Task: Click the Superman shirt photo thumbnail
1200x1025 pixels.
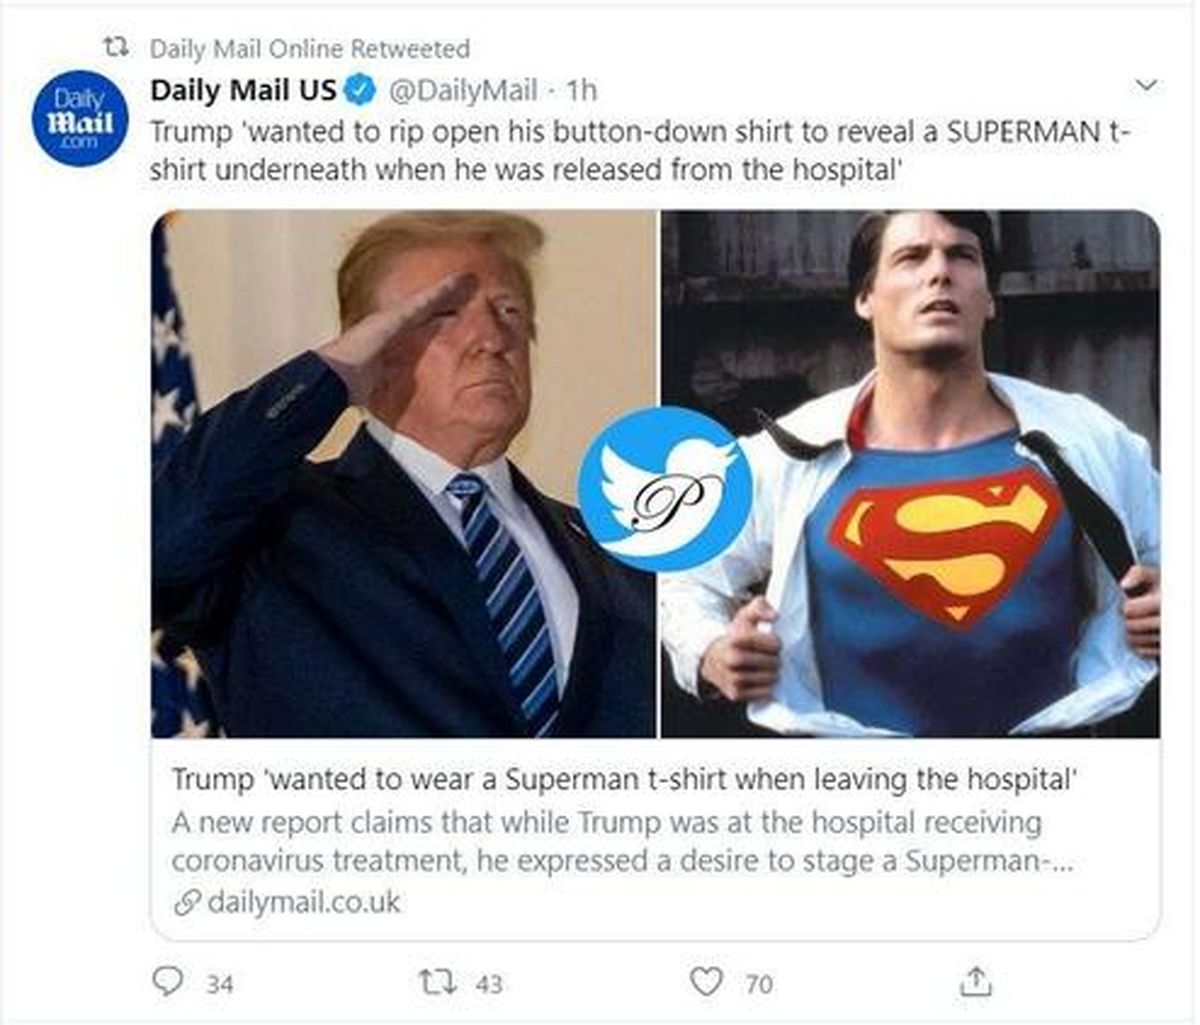Action: (910, 475)
